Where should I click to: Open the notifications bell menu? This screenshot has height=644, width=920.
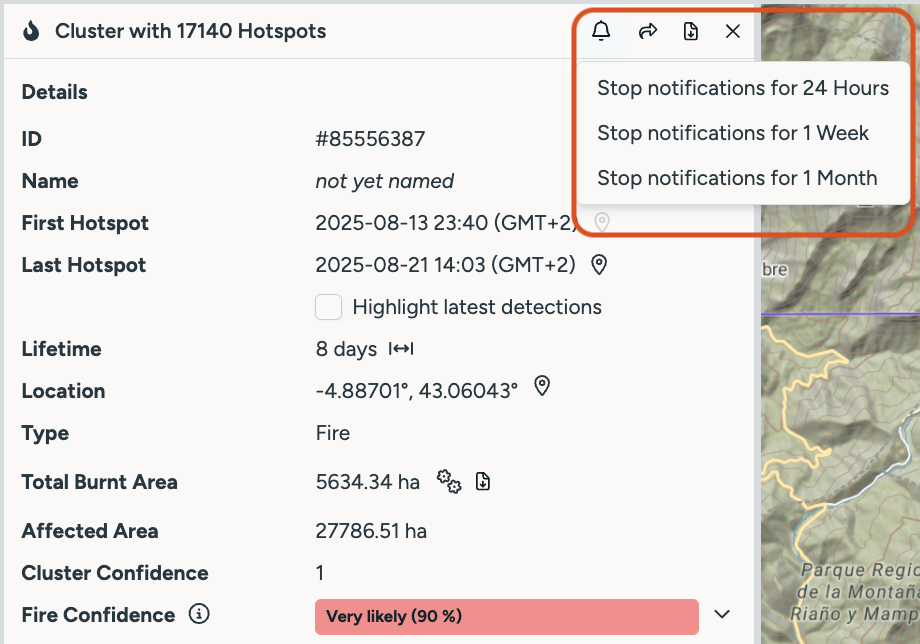(x=601, y=31)
